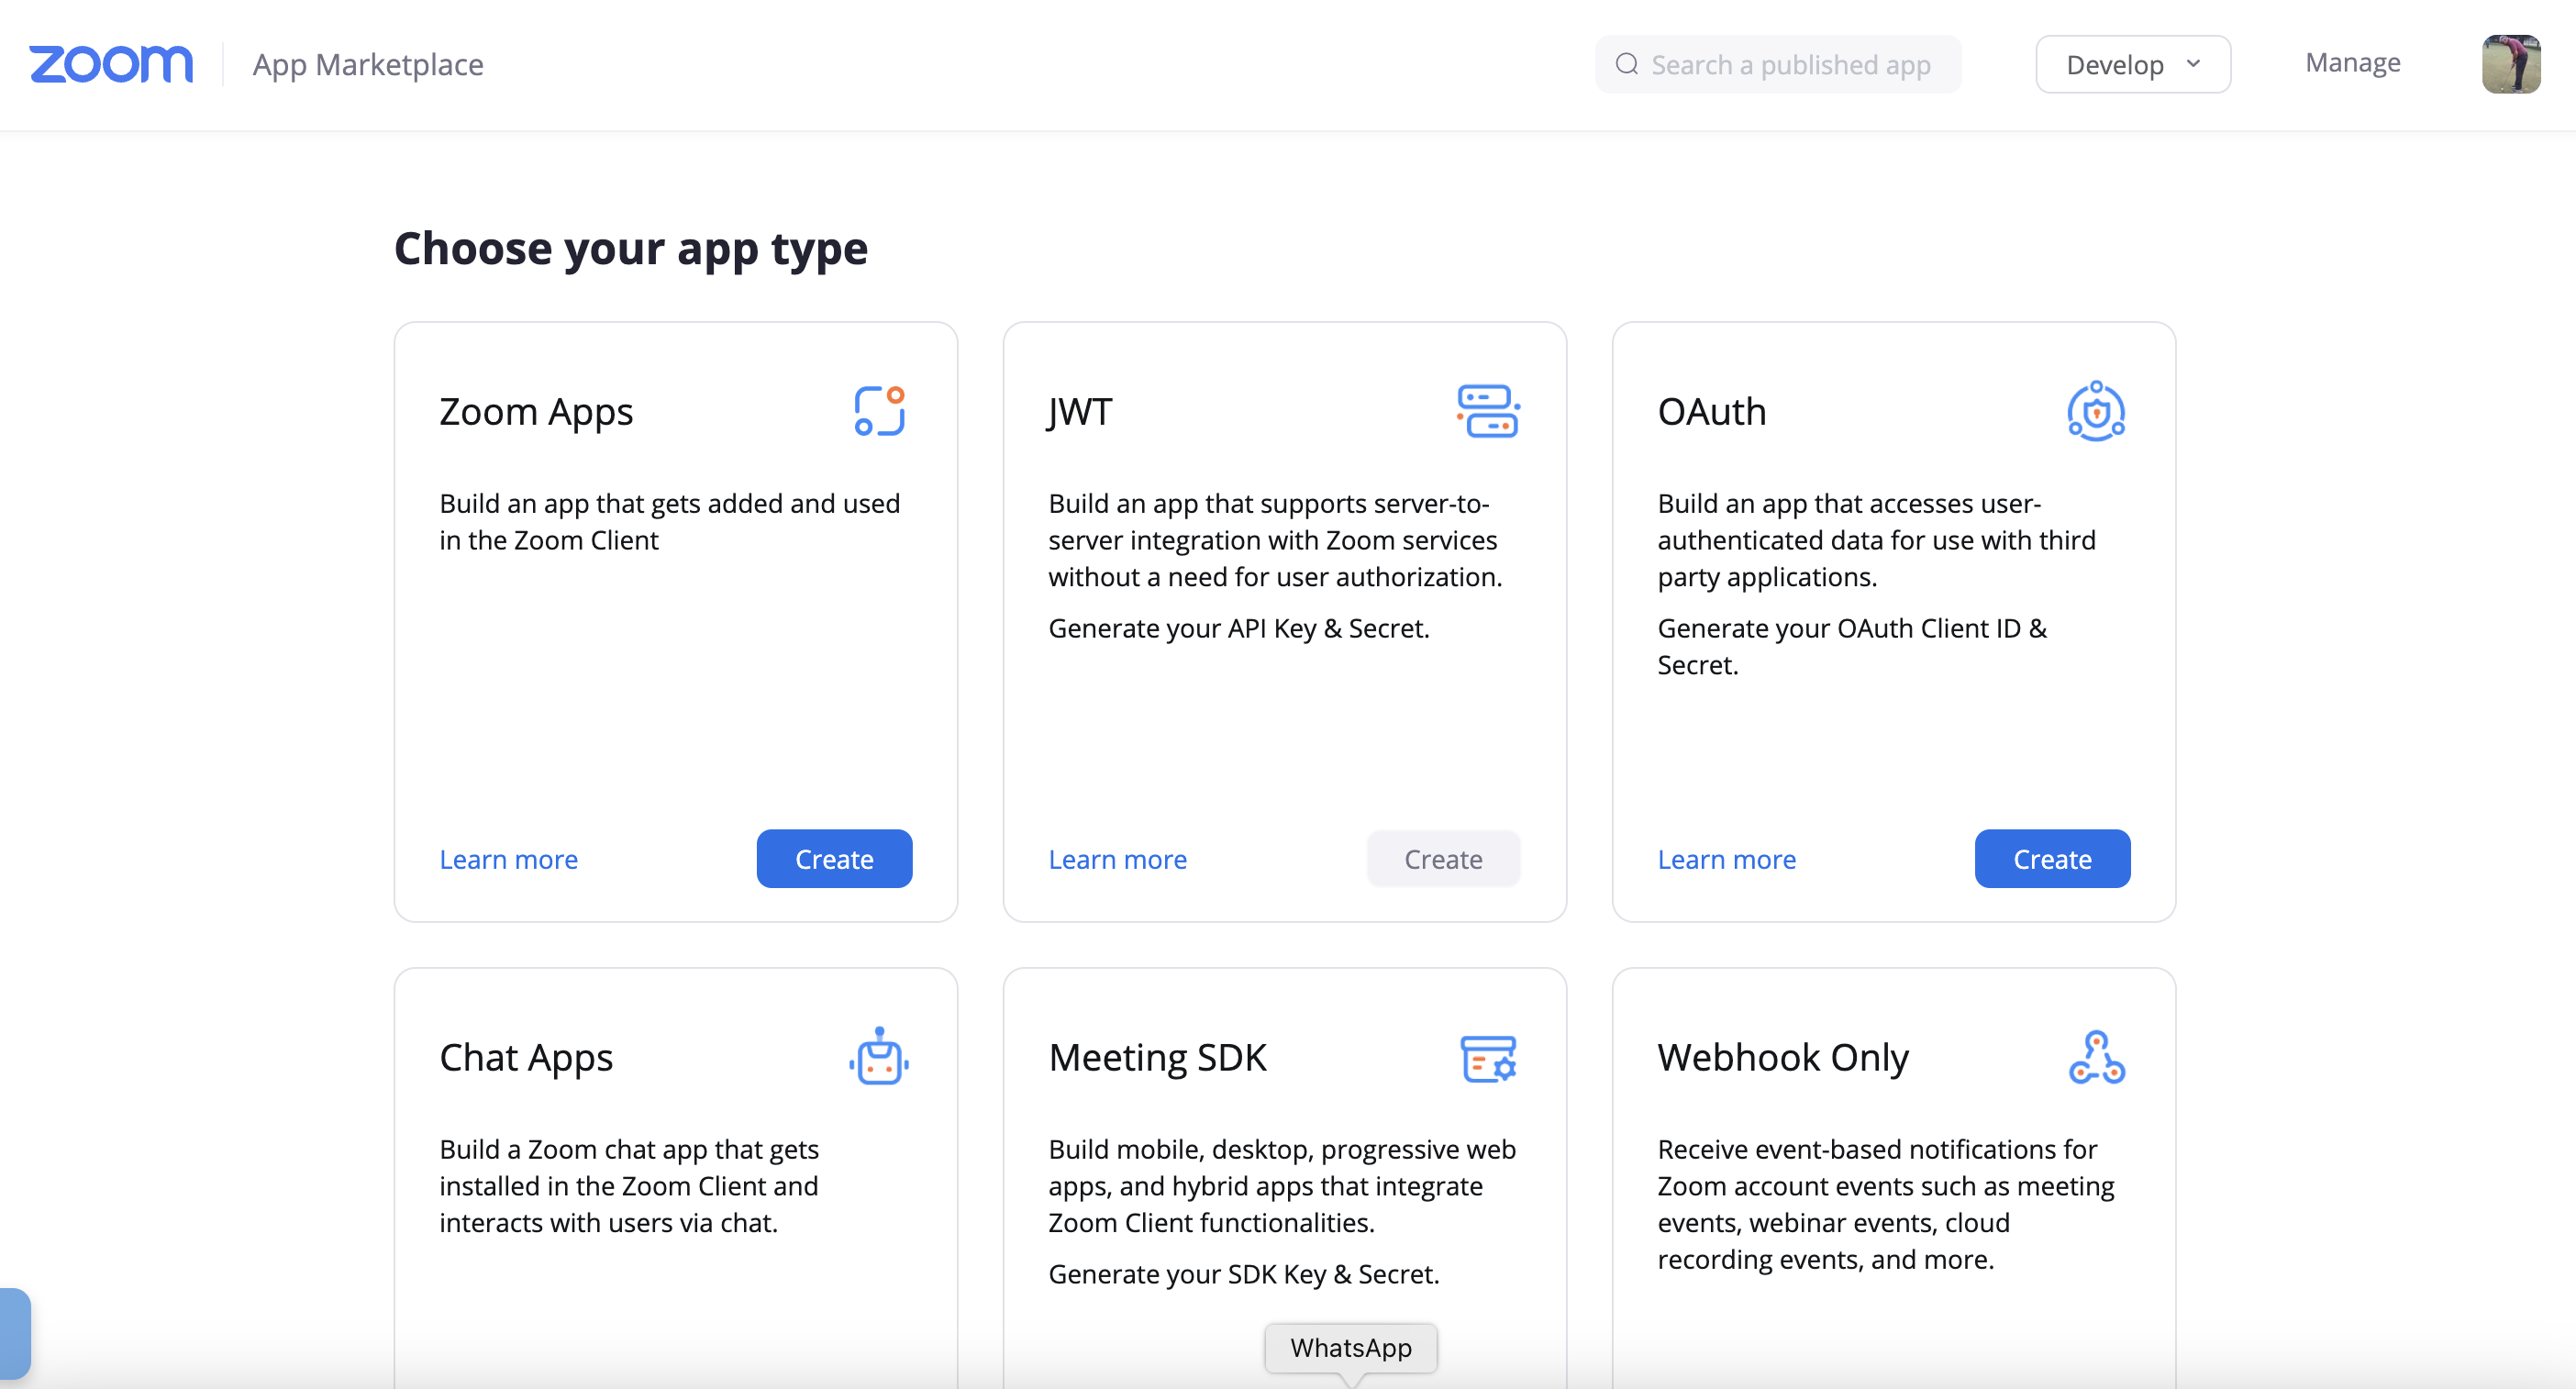
Task: Click the blue side tab at left edge
Action: (15, 1334)
